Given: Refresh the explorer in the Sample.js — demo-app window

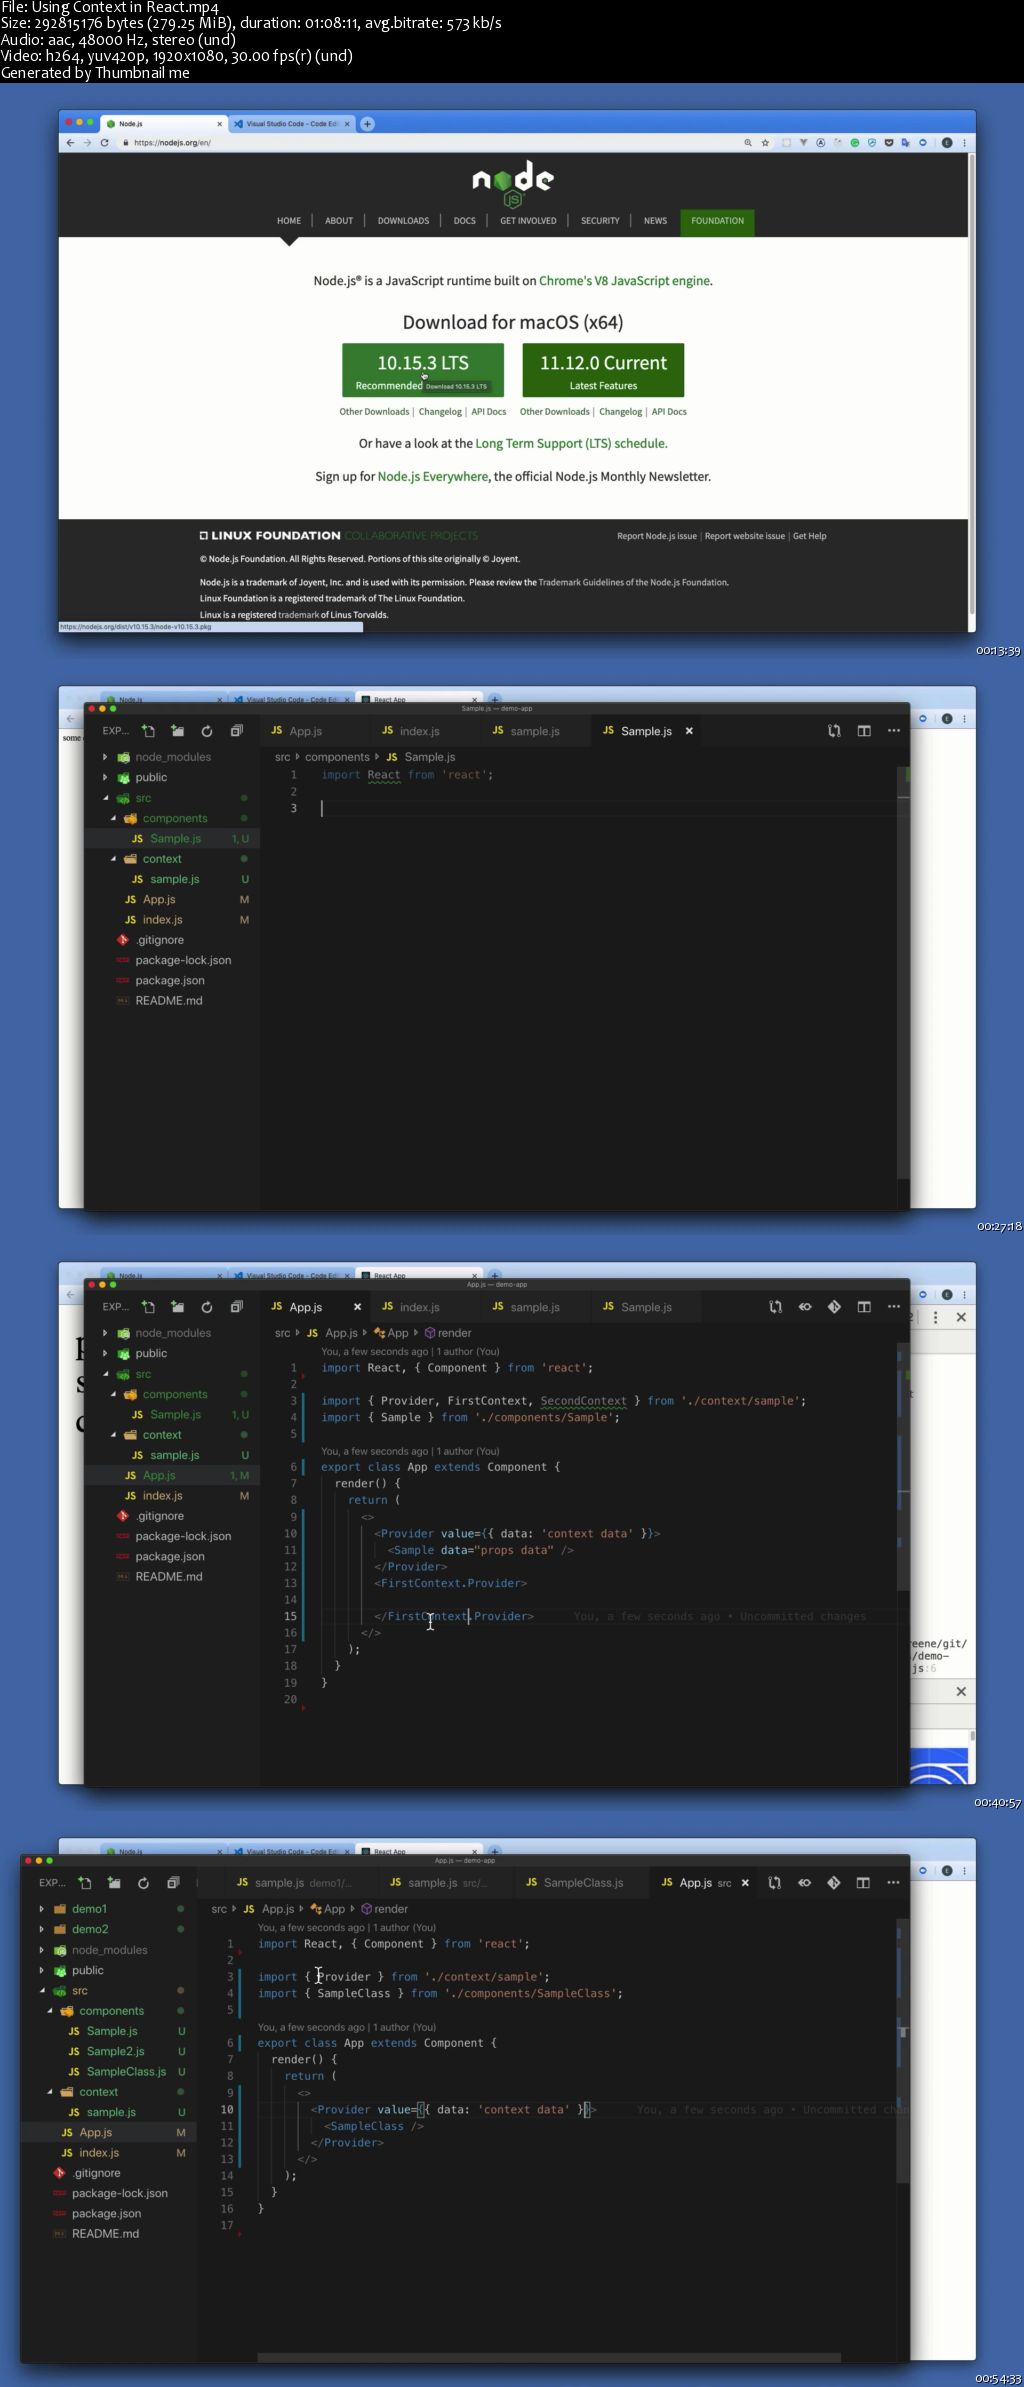Looking at the screenshot, I should [206, 731].
